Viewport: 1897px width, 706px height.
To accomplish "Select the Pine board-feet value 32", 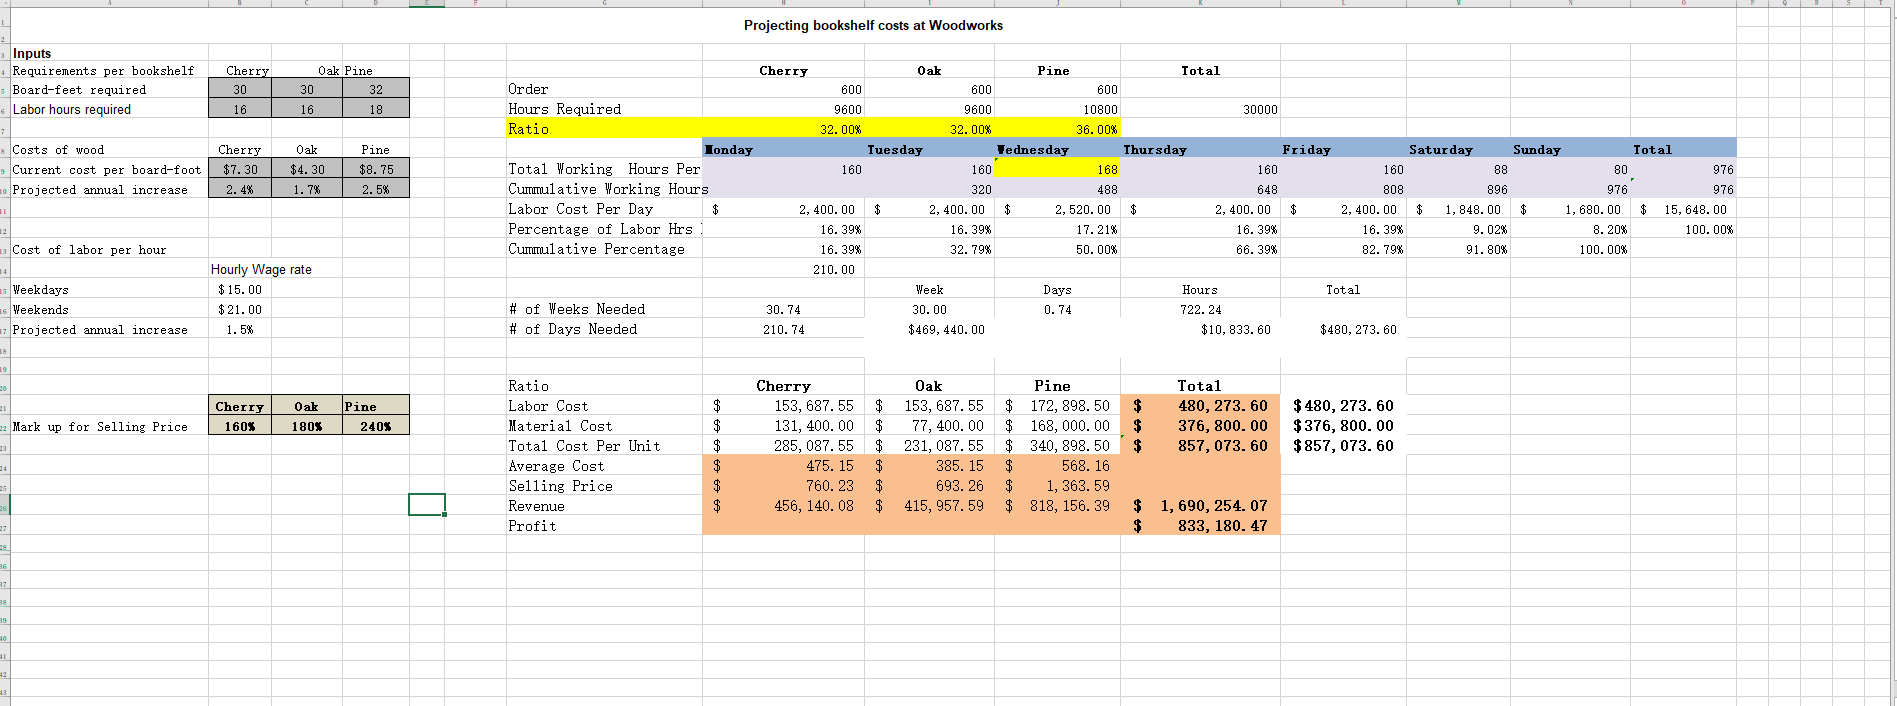I will (x=376, y=89).
